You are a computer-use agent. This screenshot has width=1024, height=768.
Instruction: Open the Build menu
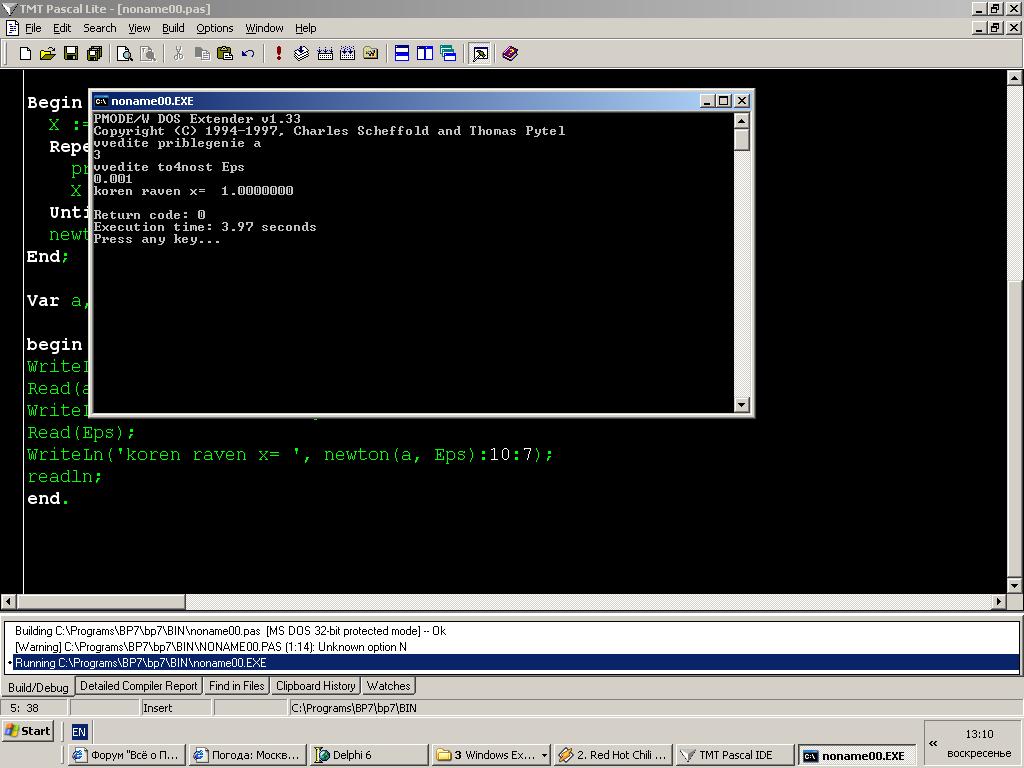(173, 28)
